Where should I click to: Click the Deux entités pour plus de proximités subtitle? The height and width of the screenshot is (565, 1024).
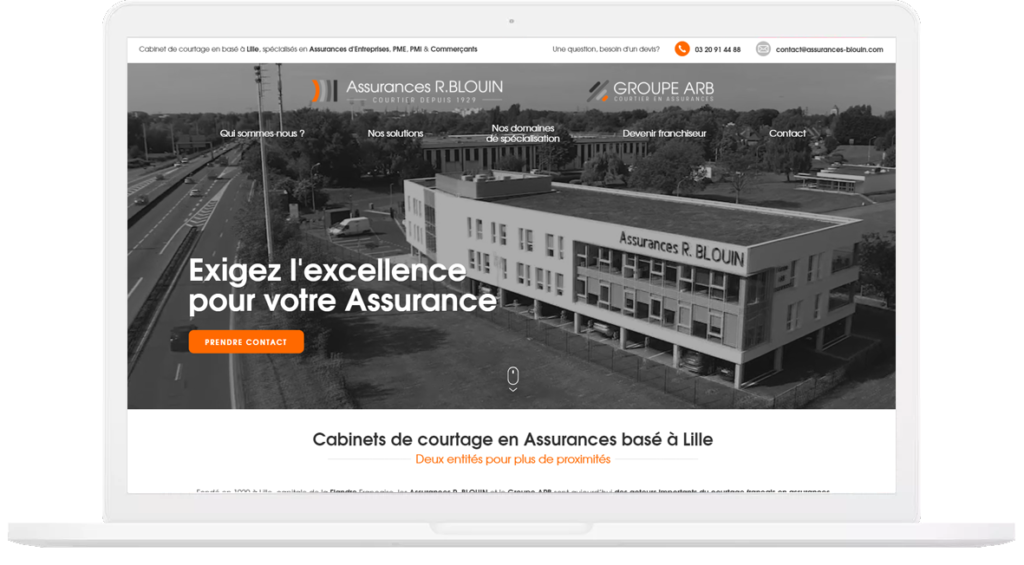pyautogui.click(x=513, y=459)
